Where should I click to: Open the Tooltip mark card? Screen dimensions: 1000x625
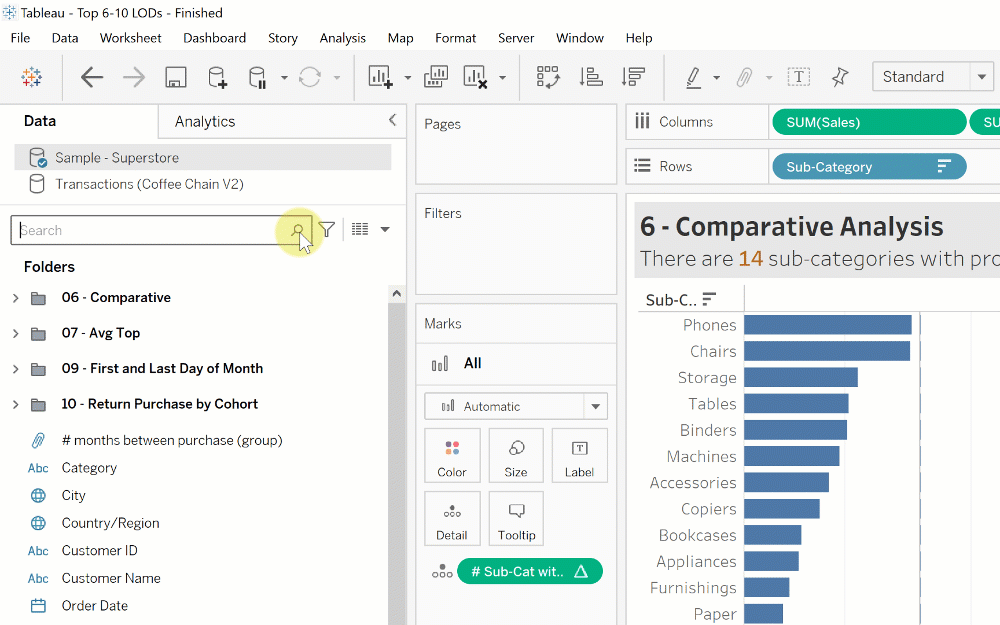tap(516, 518)
